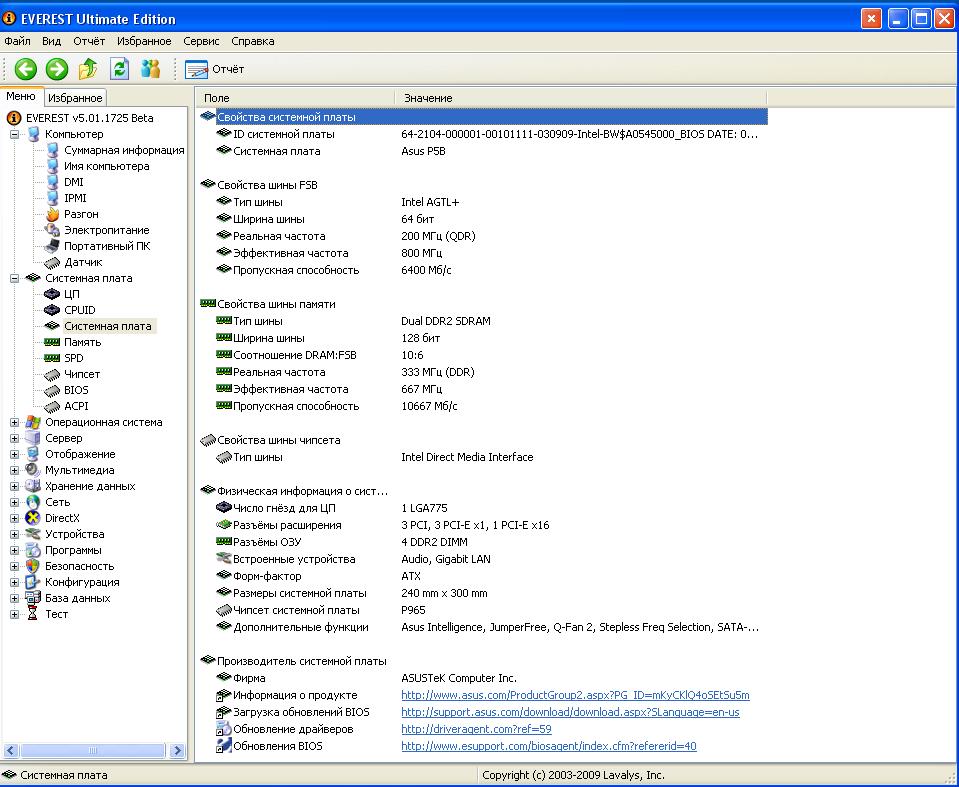Open the esupport.com biosagent link
This screenshot has height=787, width=959.
click(549, 747)
